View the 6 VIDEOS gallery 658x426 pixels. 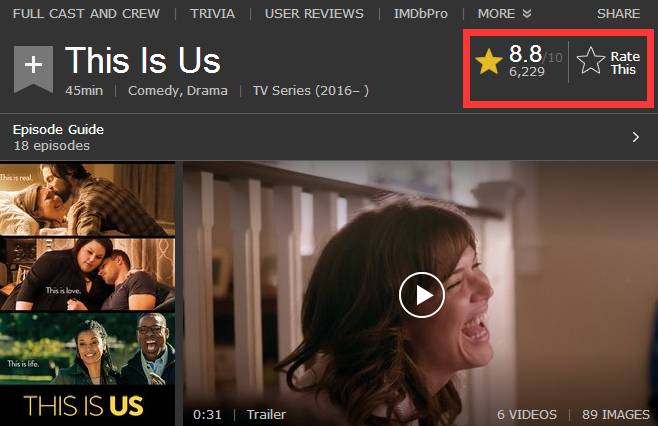527,415
